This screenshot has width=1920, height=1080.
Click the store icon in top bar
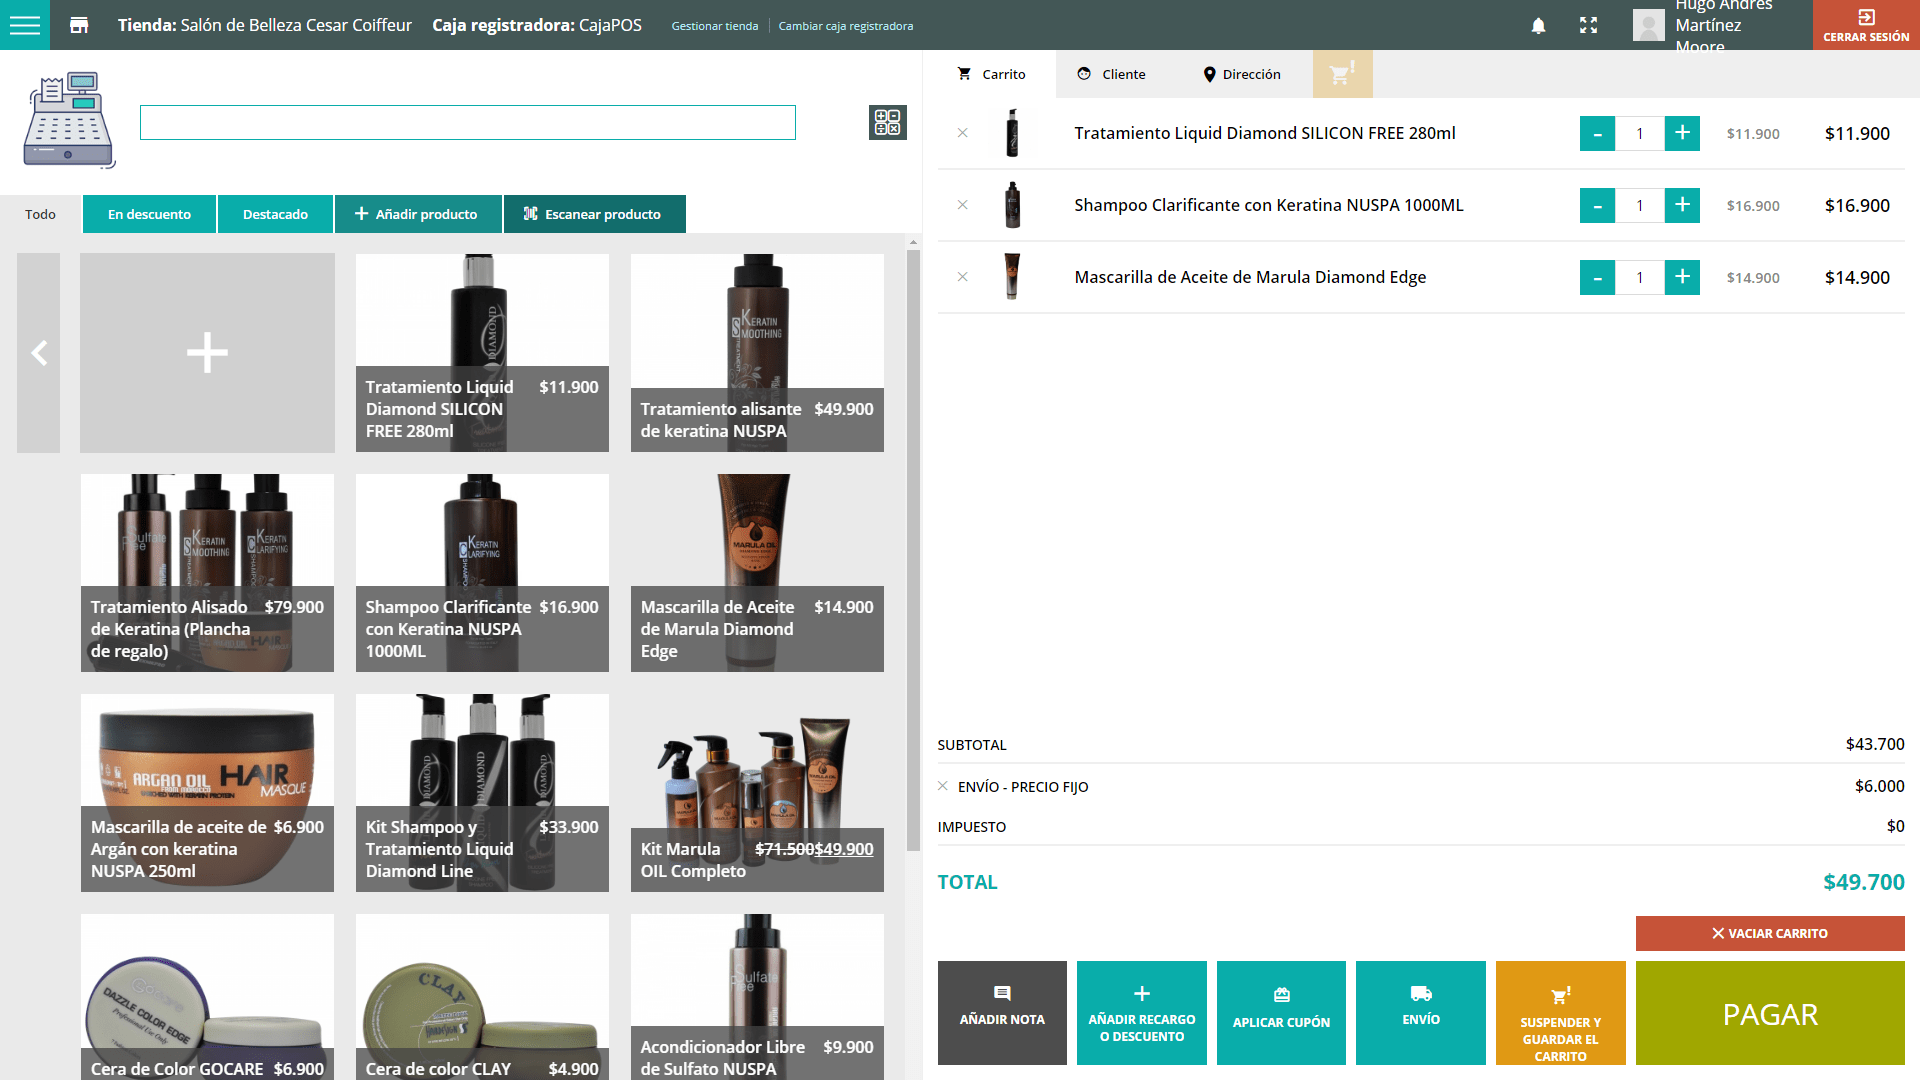79,25
